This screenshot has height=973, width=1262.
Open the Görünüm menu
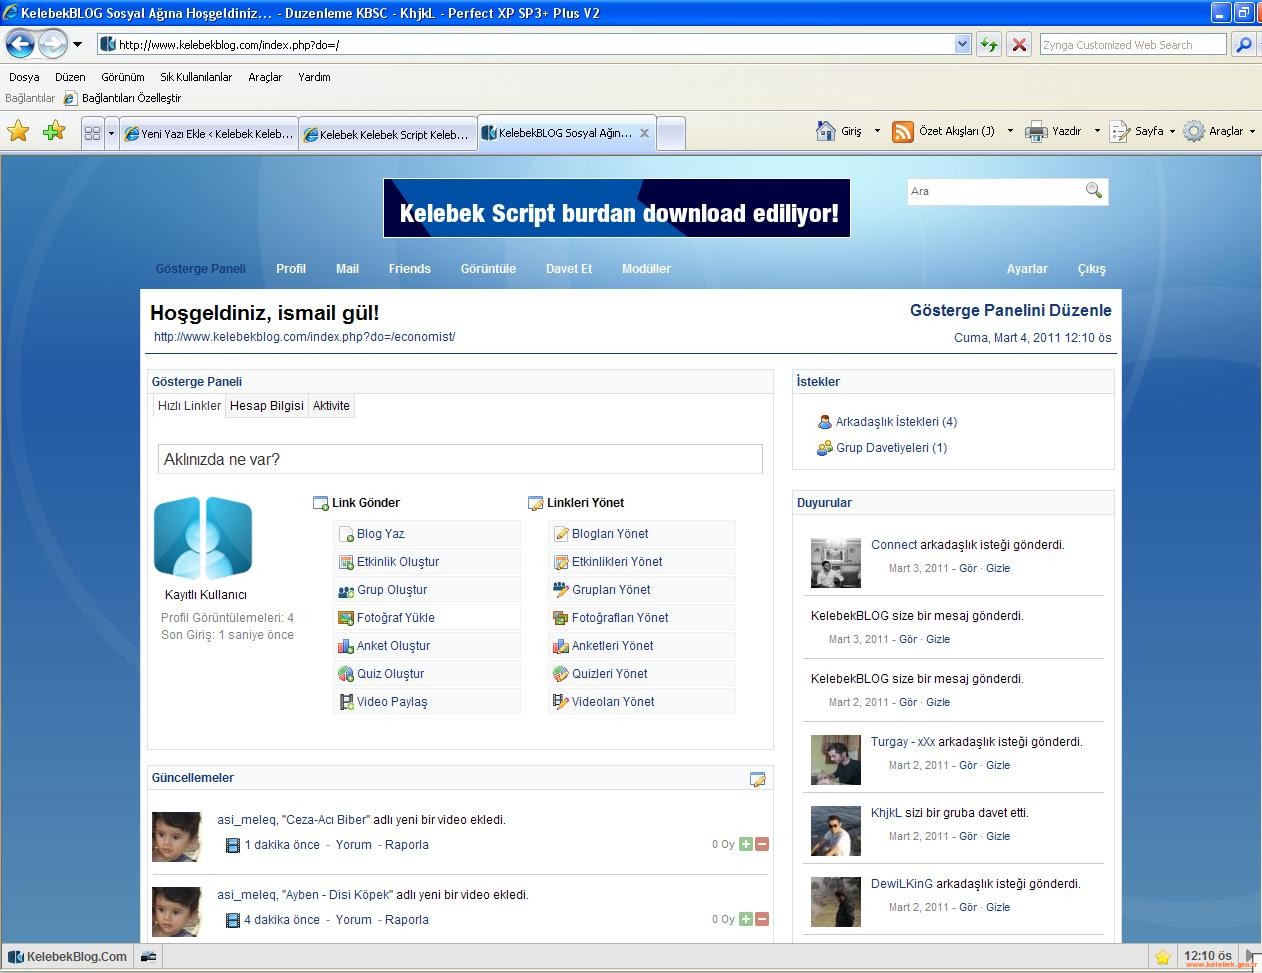pyautogui.click(x=123, y=77)
